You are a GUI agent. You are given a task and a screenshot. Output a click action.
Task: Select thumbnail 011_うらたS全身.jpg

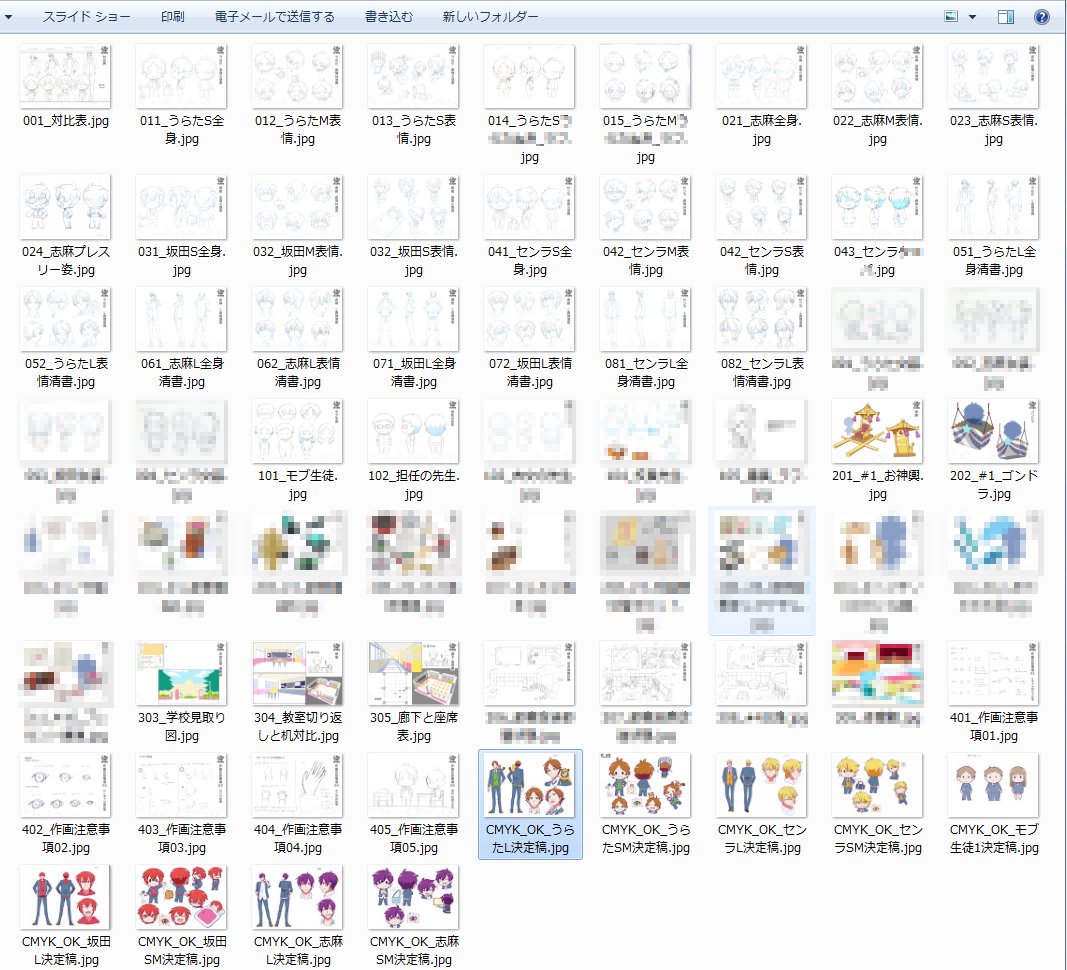[182, 77]
